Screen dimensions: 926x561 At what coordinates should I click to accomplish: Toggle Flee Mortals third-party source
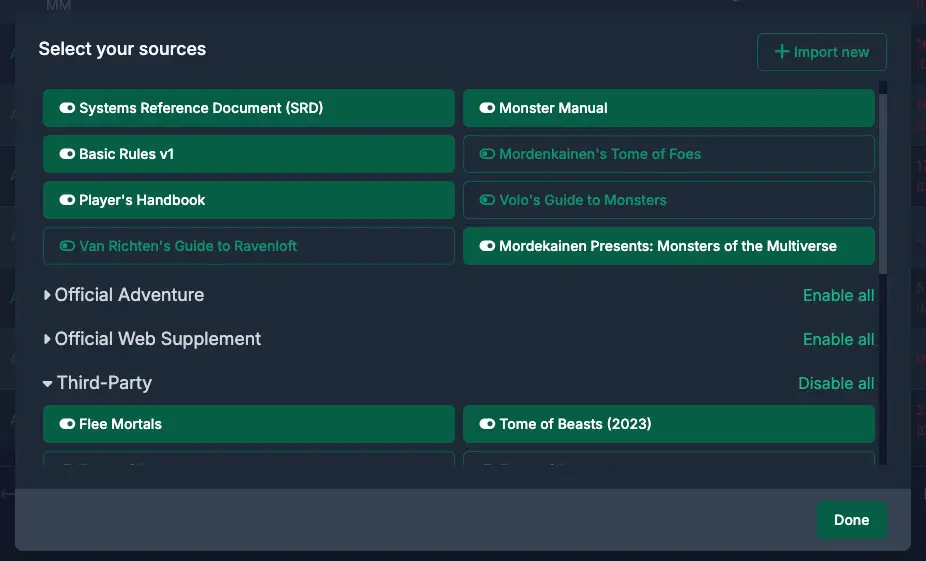point(249,424)
